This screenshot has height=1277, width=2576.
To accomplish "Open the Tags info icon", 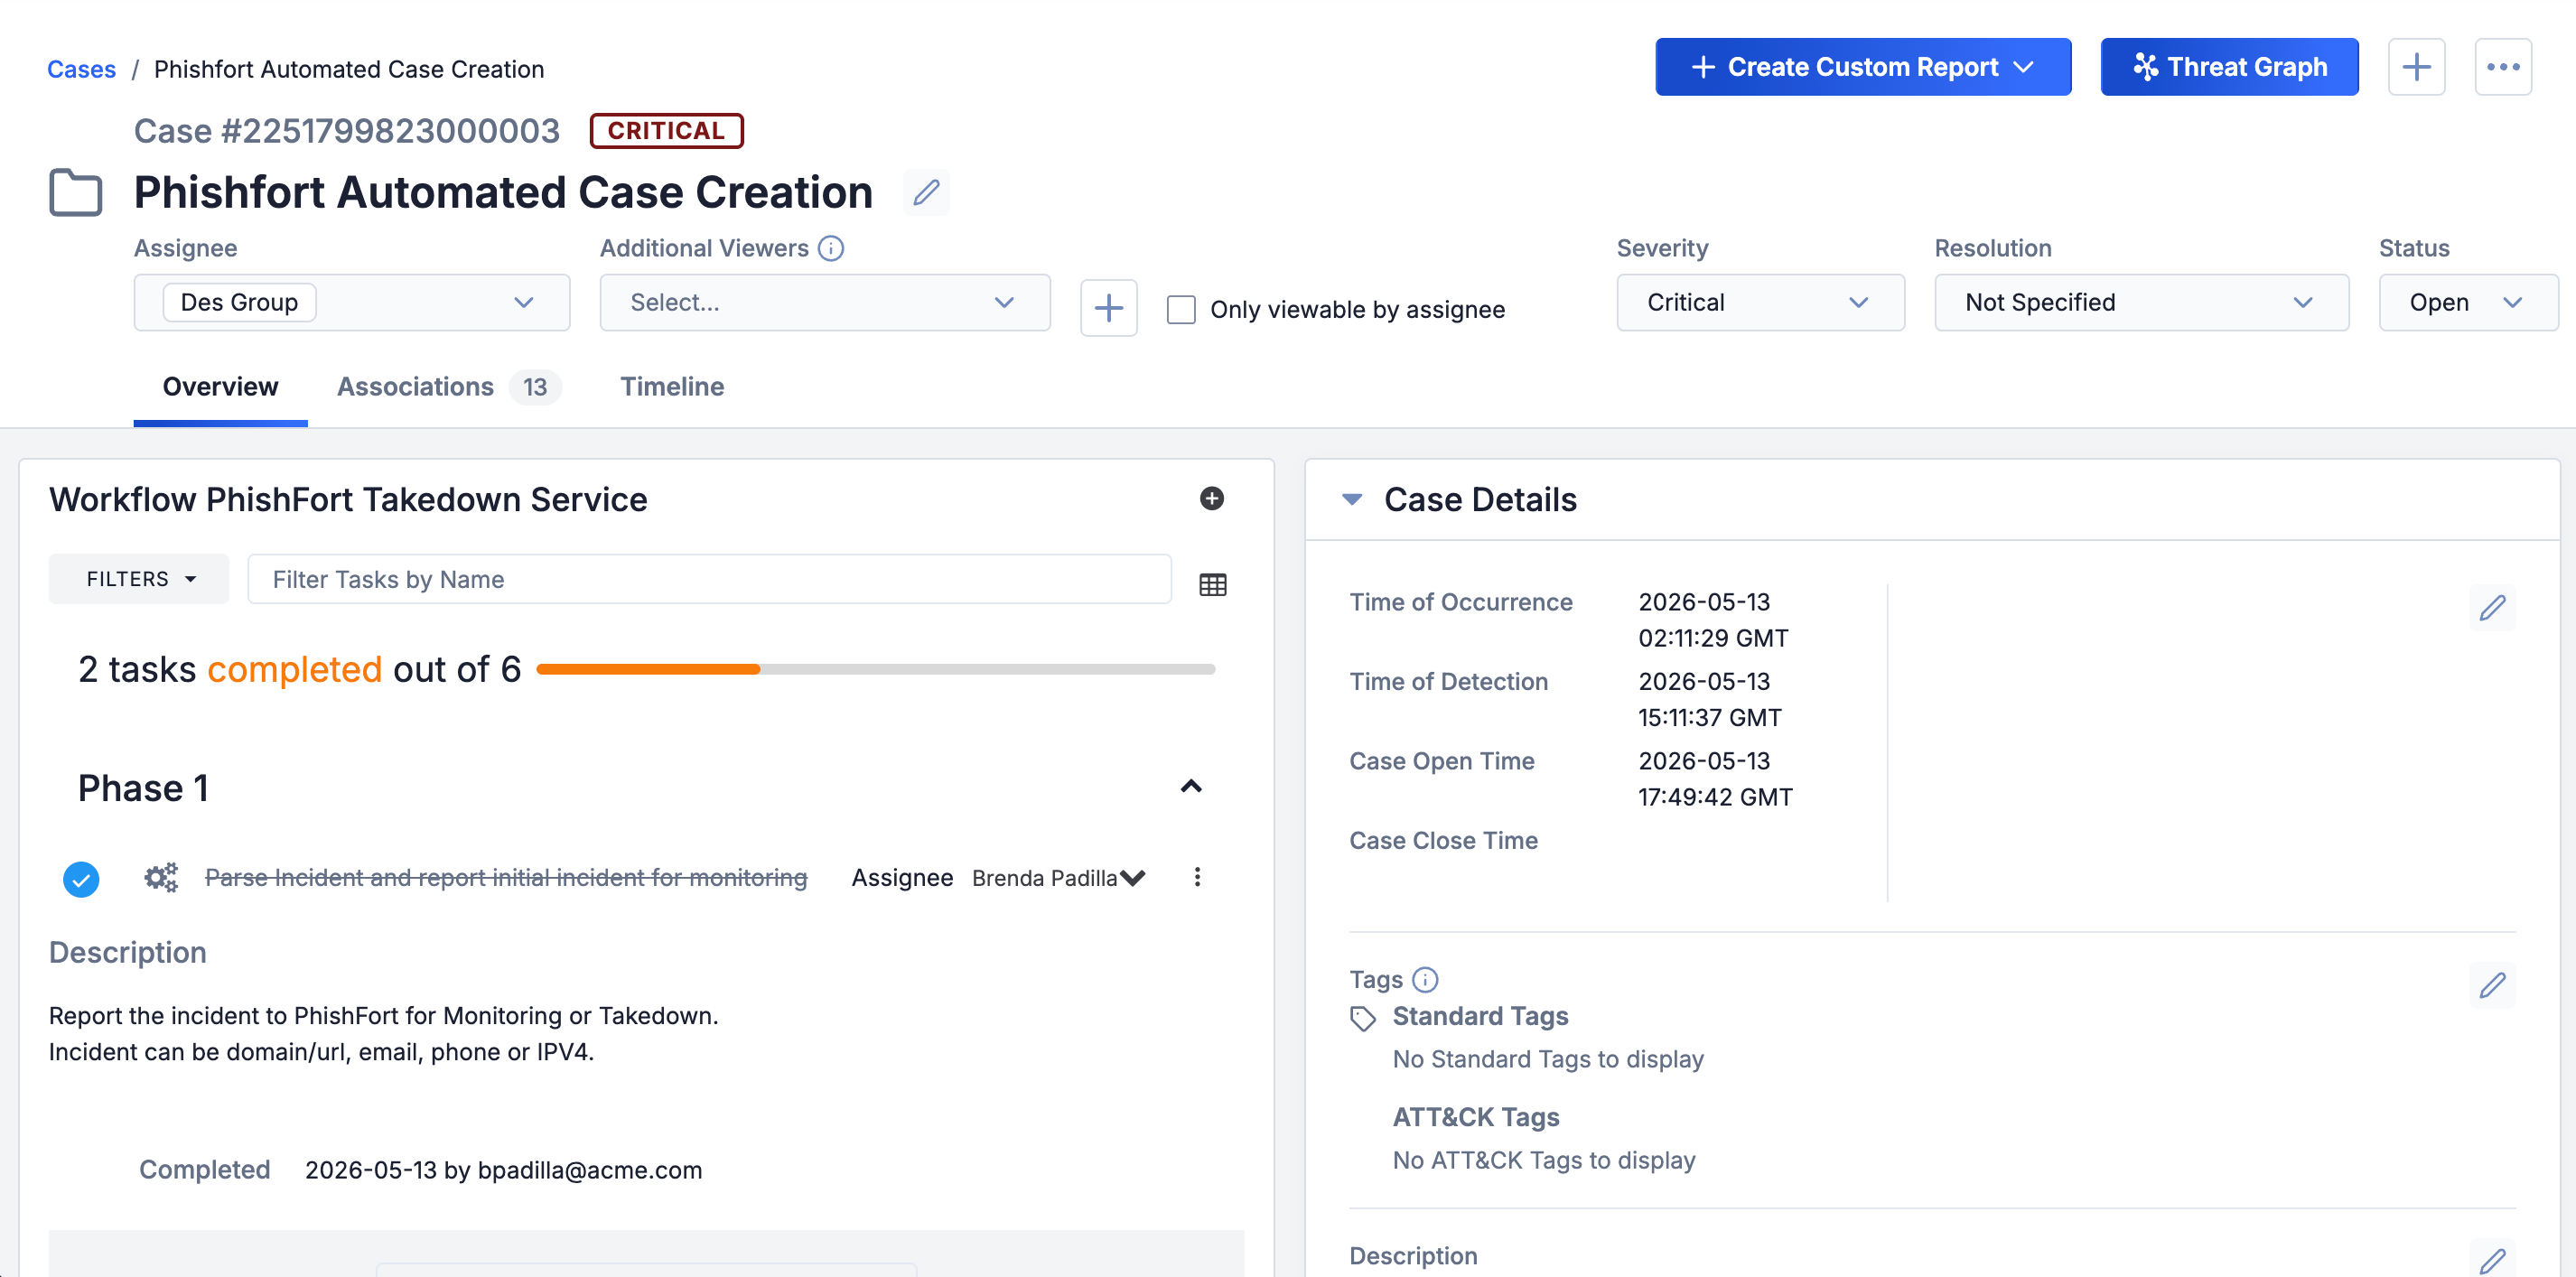I will click(1425, 979).
